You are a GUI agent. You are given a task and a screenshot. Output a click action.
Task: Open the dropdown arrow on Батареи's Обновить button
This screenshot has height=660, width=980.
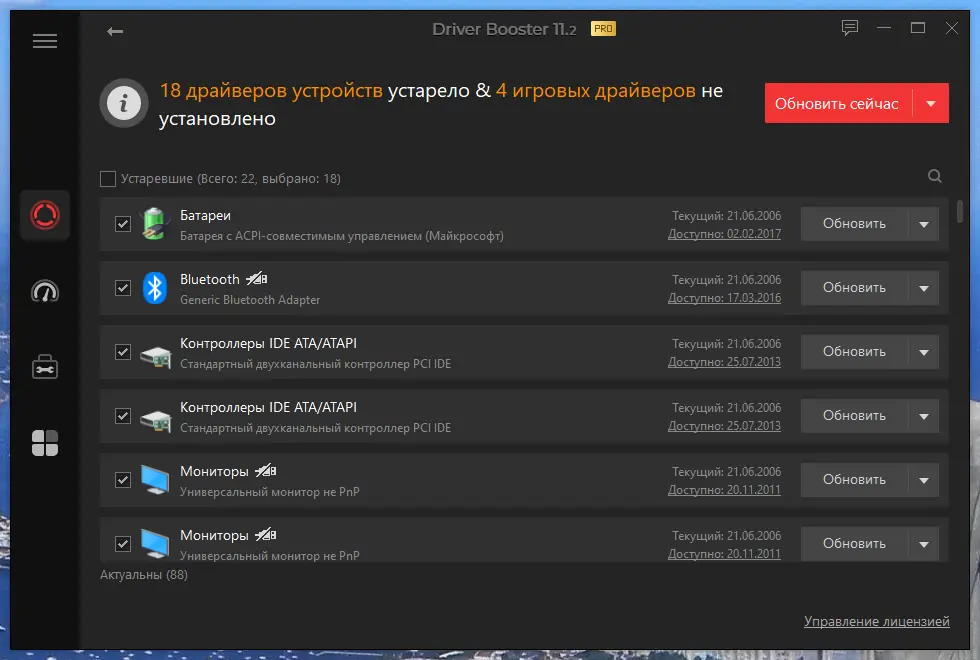point(923,224)
